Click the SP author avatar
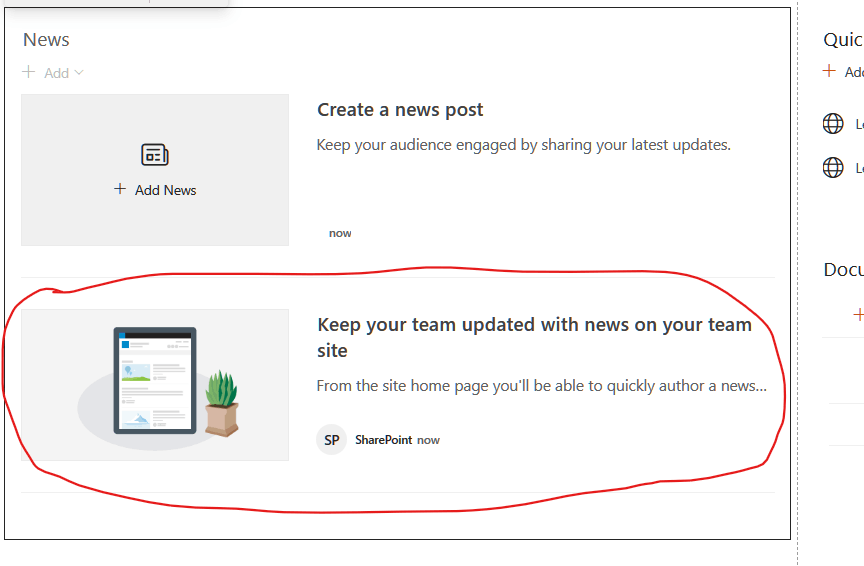The image size is (864, 566). tap(332, 440)
